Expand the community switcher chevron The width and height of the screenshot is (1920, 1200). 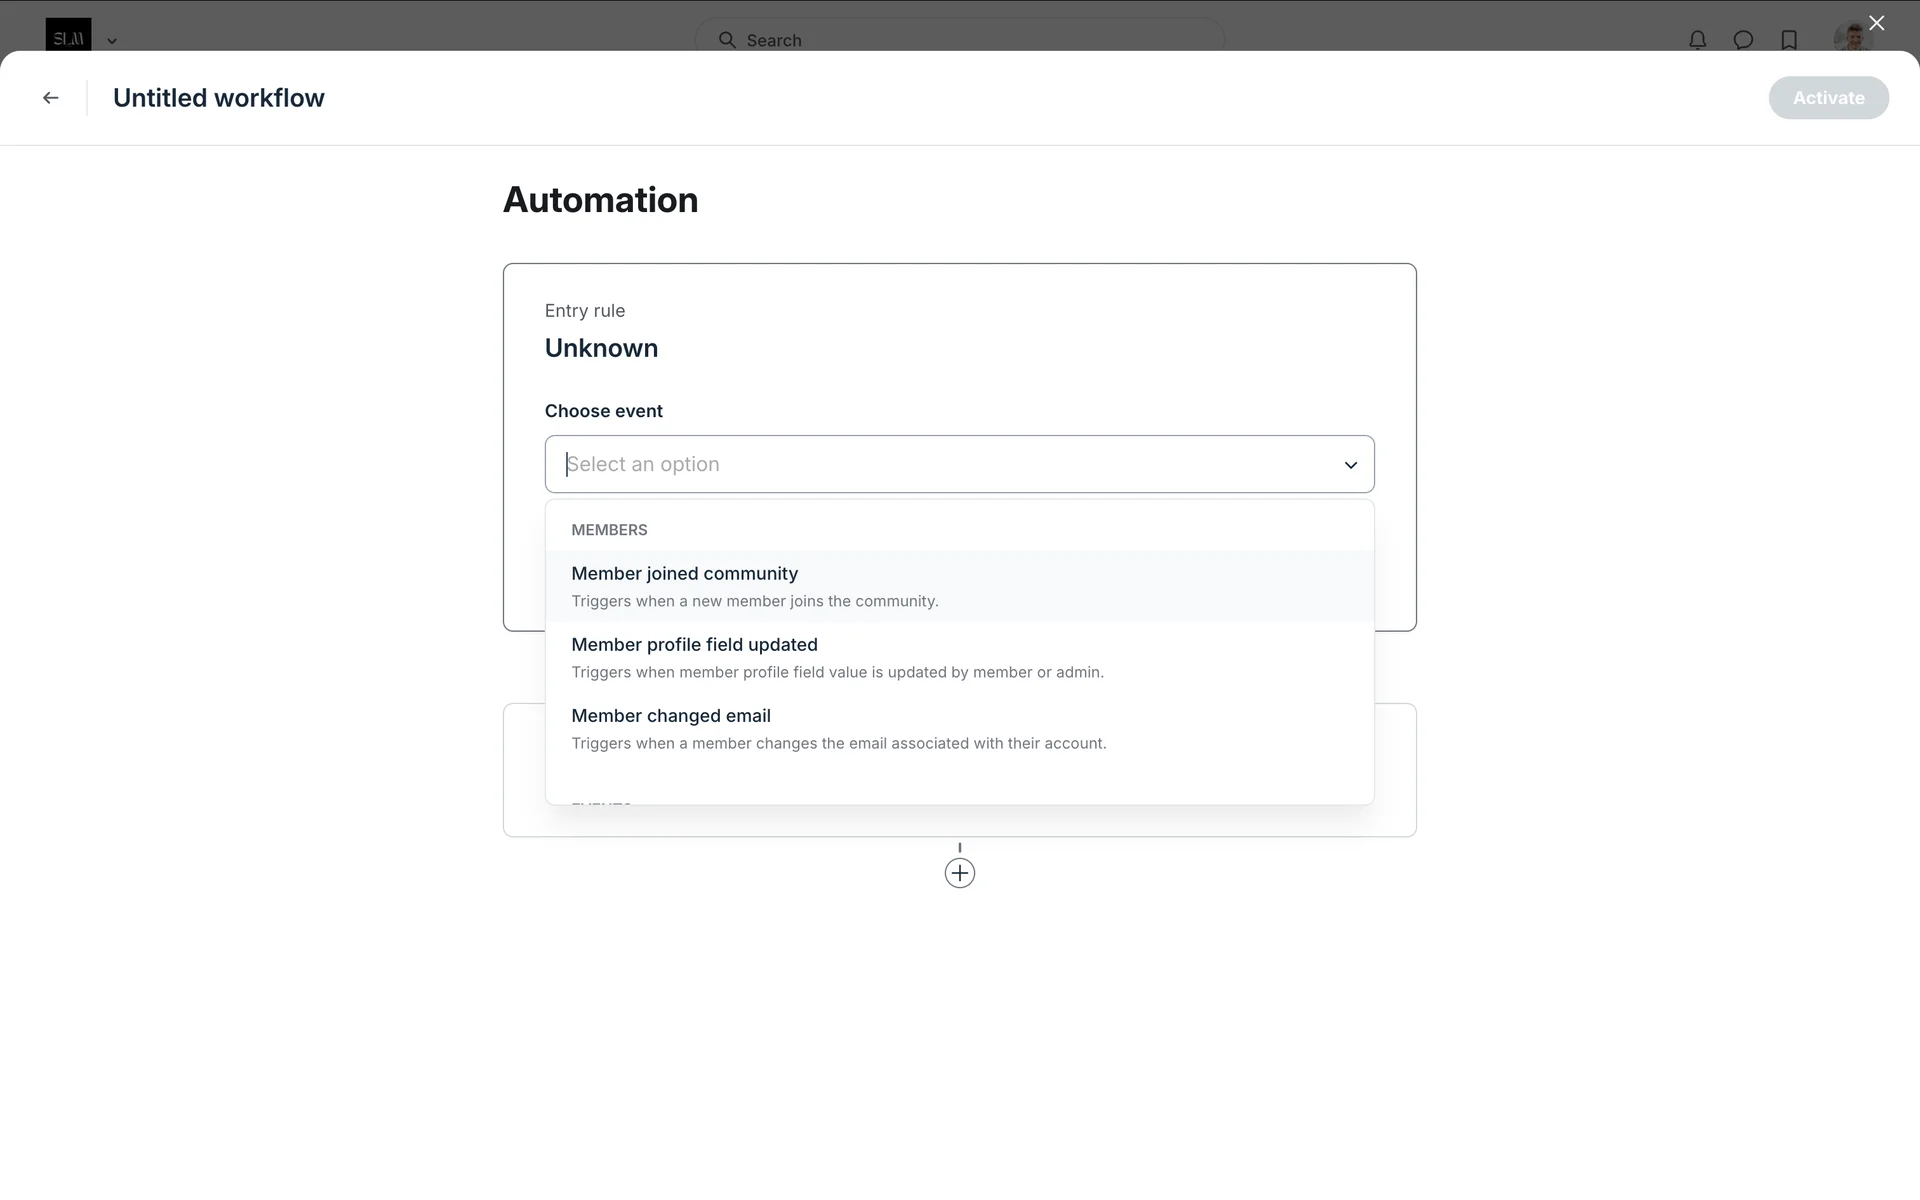pyautogui.click(x=112, y=41)
